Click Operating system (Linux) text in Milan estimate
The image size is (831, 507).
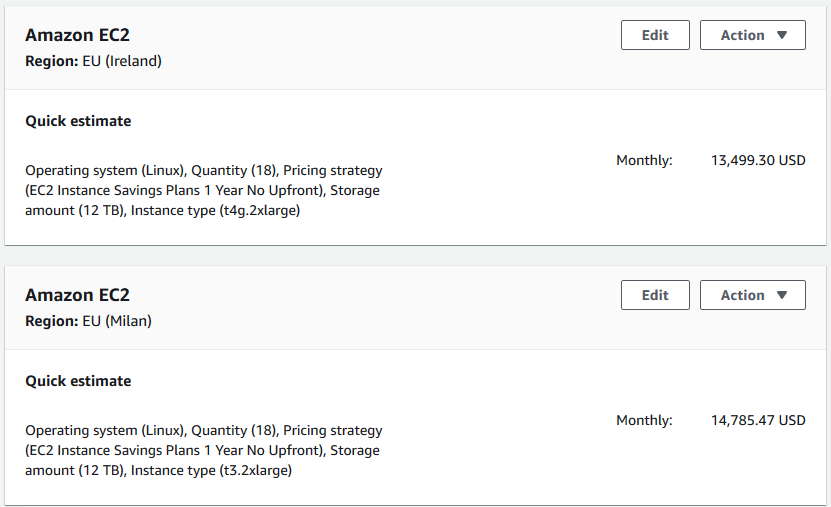coord(105,430)
